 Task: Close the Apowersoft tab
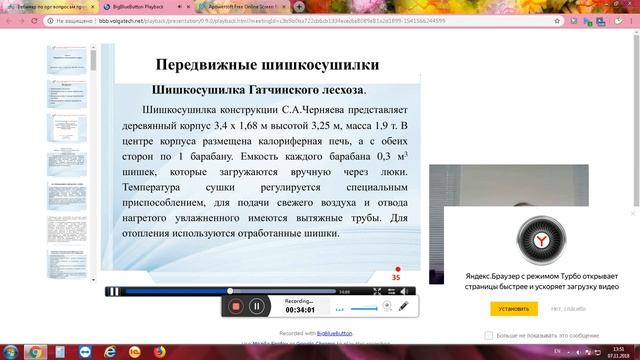(284, 7)
